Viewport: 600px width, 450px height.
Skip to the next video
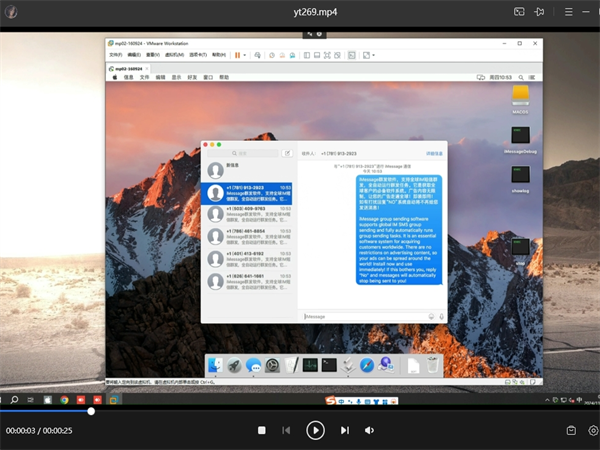[x=345, y=430]
